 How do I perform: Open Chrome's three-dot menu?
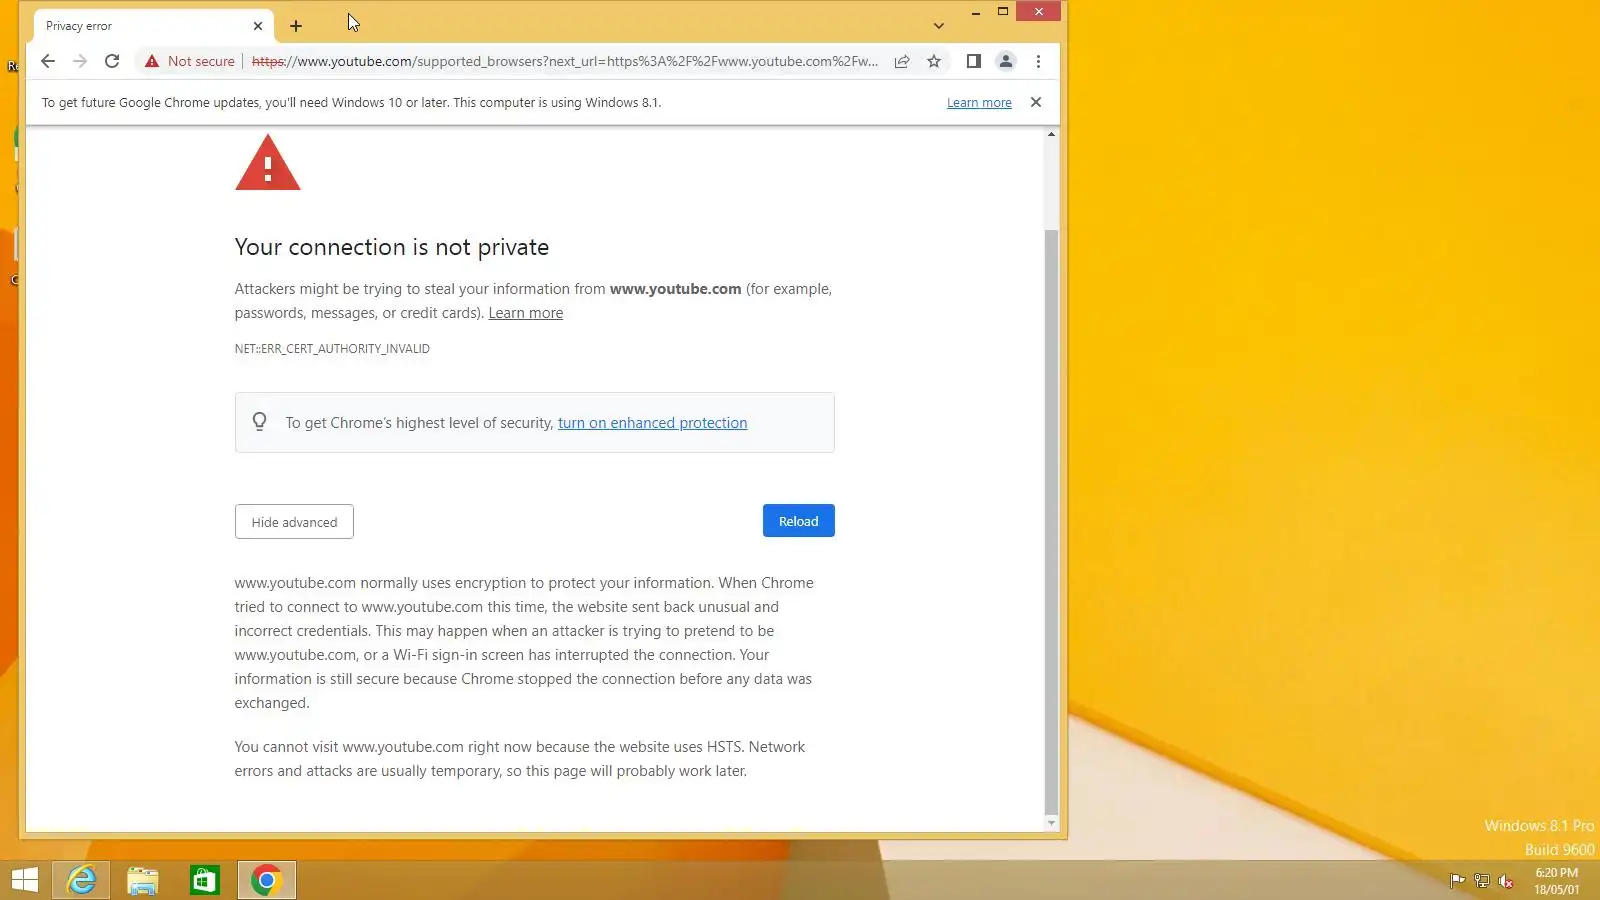[1038, 61]
